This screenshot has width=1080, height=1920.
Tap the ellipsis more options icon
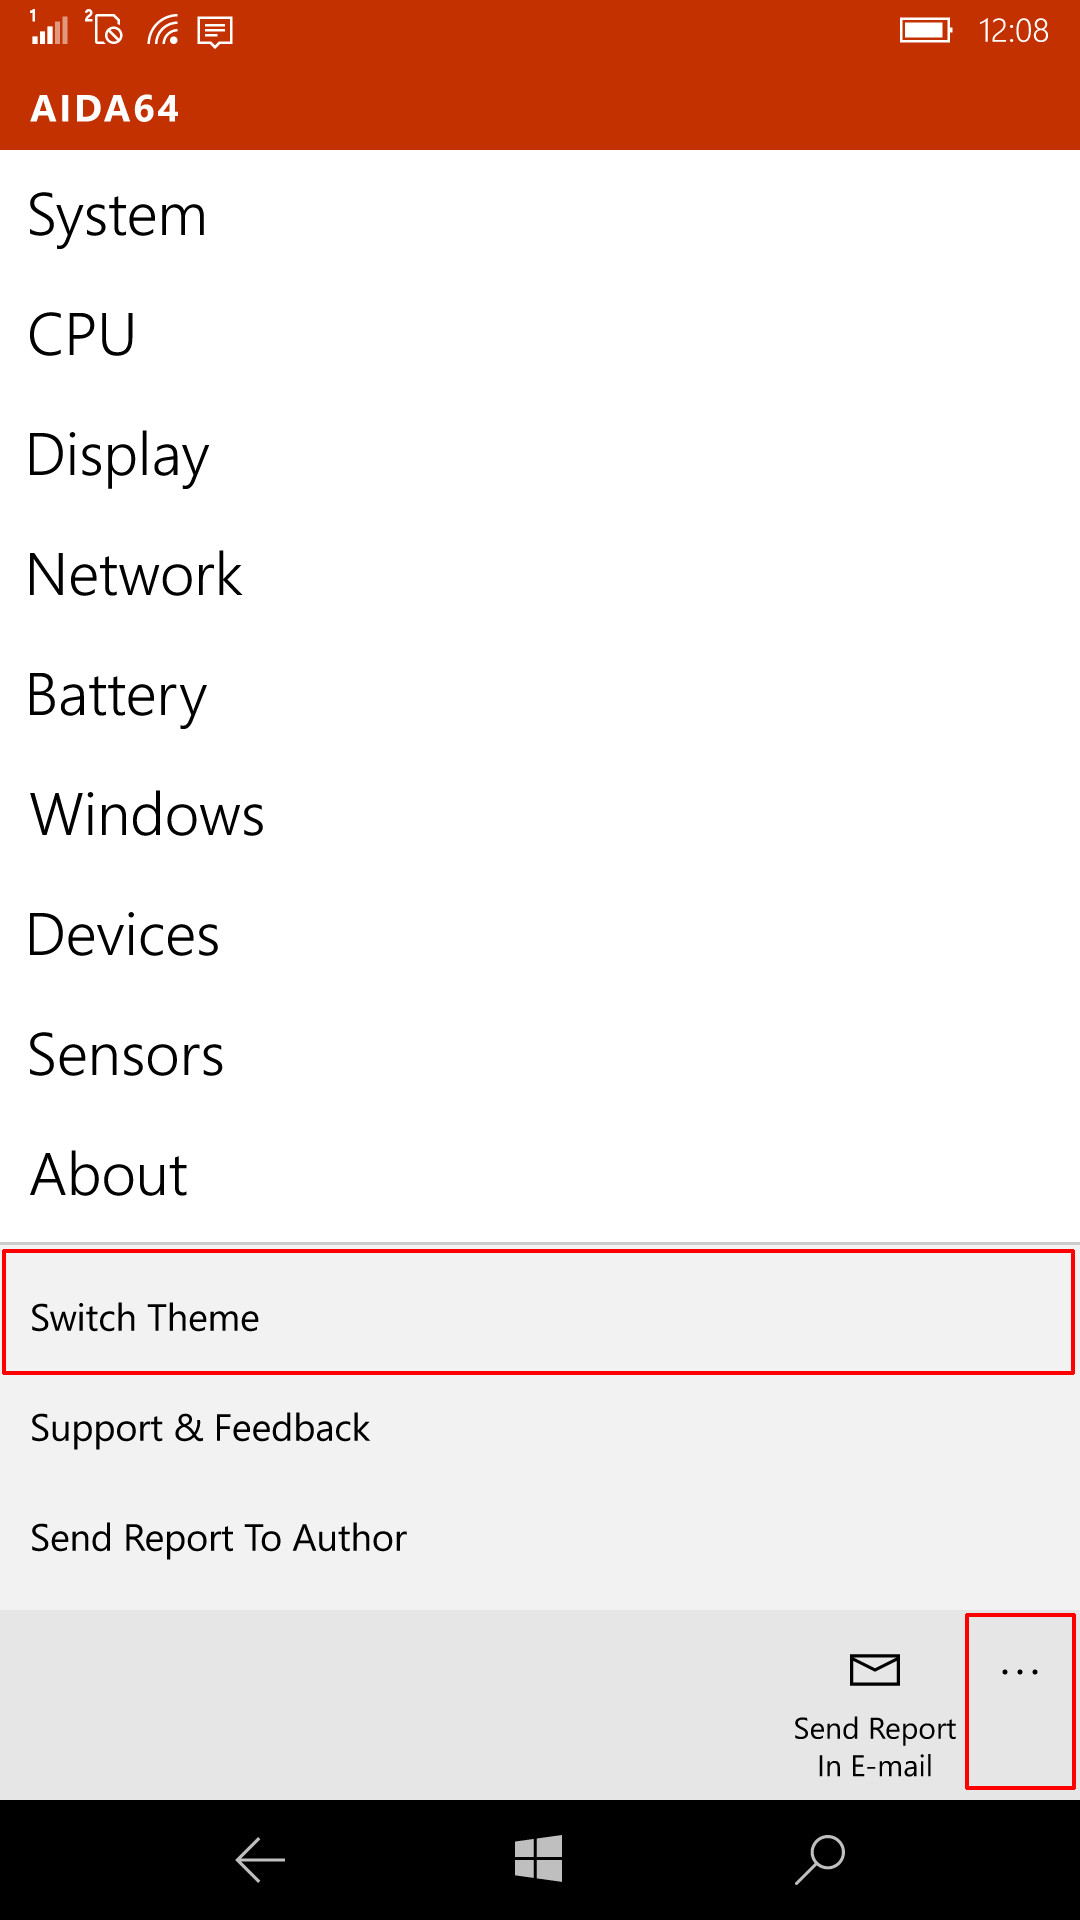[1018, 1670]
